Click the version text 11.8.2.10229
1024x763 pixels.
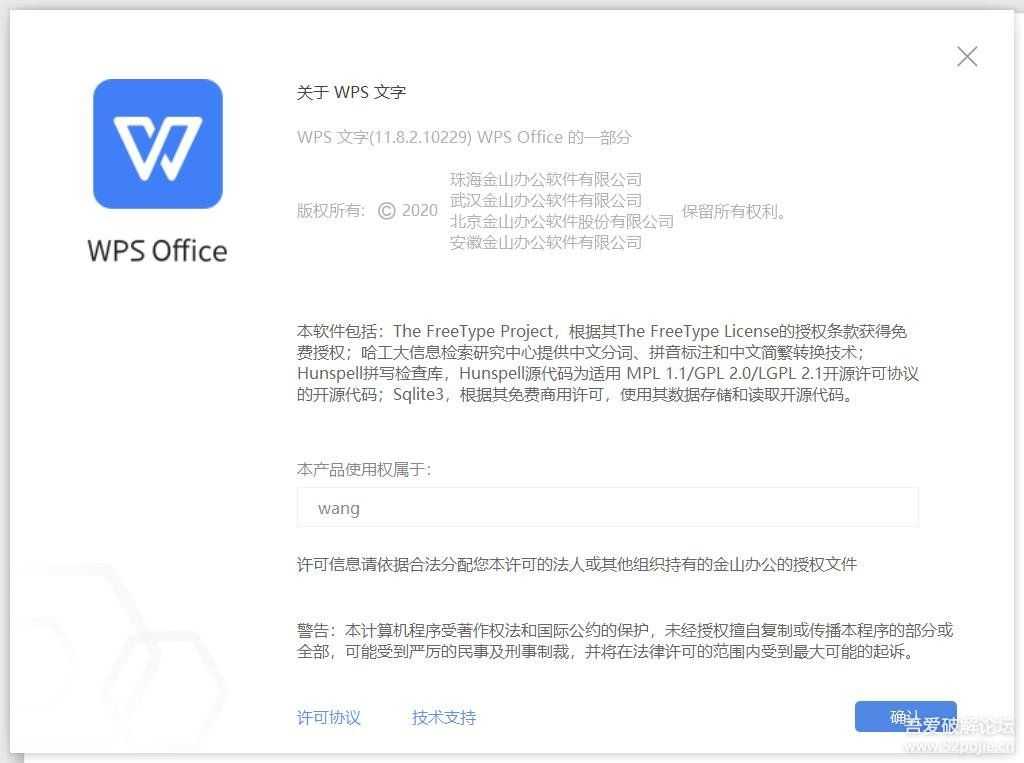(420, 137)
